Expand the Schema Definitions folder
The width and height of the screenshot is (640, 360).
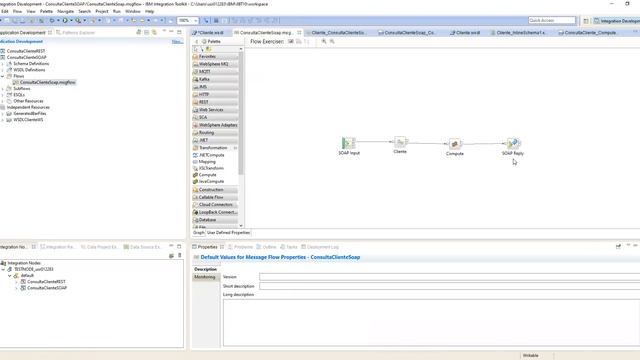[2, 64]
